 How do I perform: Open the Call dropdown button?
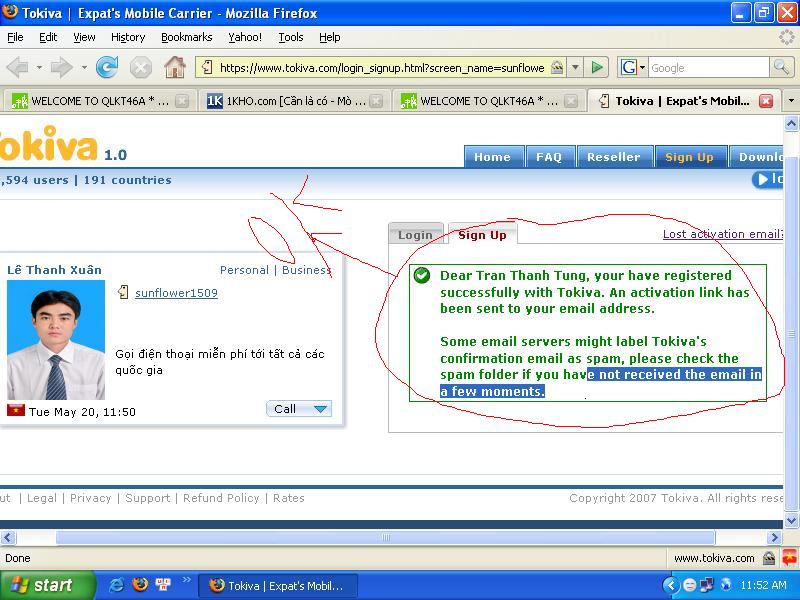pos(299,409)
